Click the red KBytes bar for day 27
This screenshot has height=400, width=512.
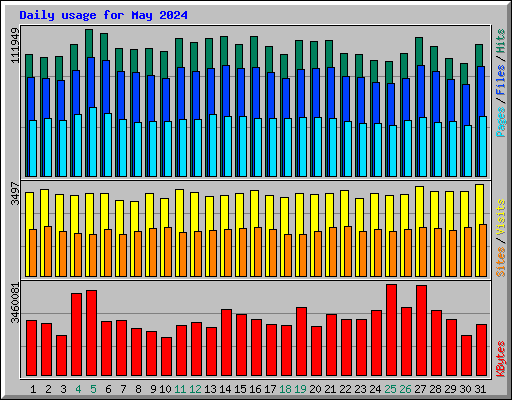pyautogui.click(x=421, y=330)
